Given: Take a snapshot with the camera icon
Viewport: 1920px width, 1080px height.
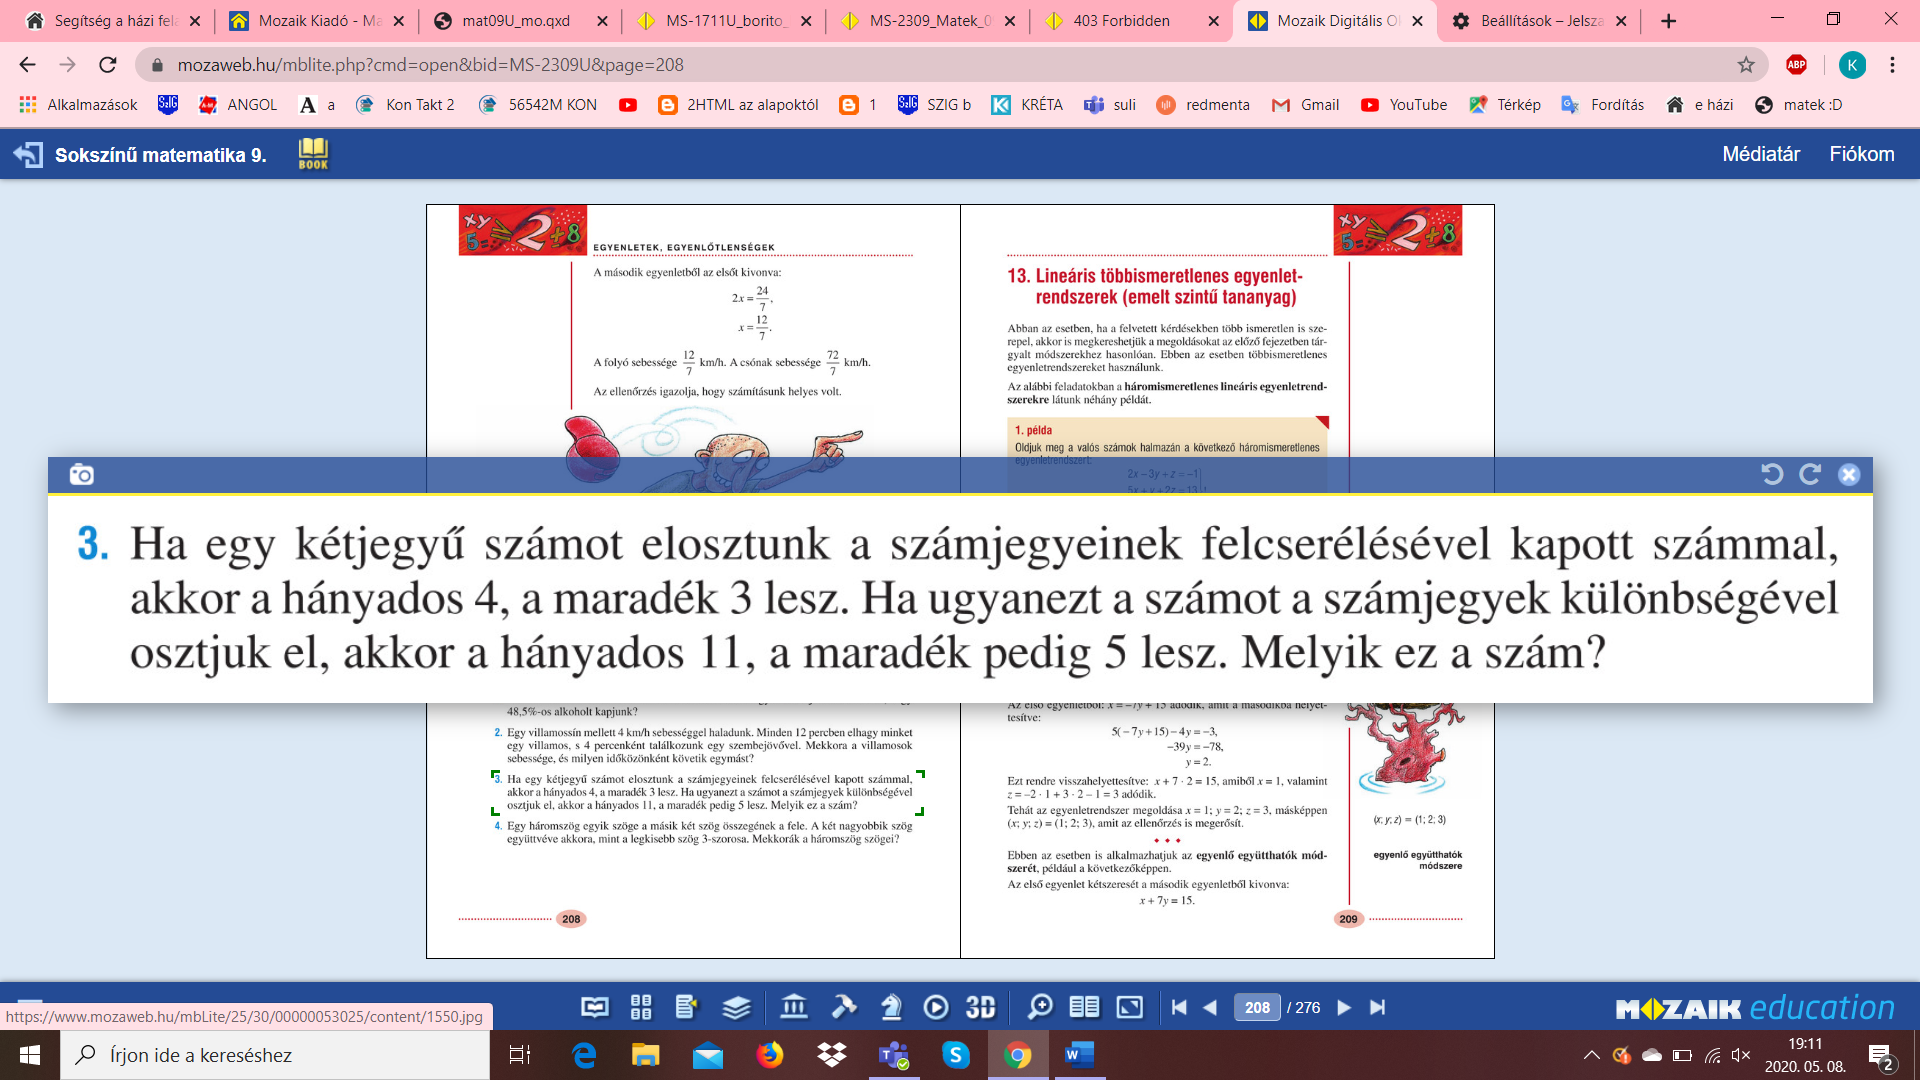Looking at the screenshot, I should coord(82,475).
